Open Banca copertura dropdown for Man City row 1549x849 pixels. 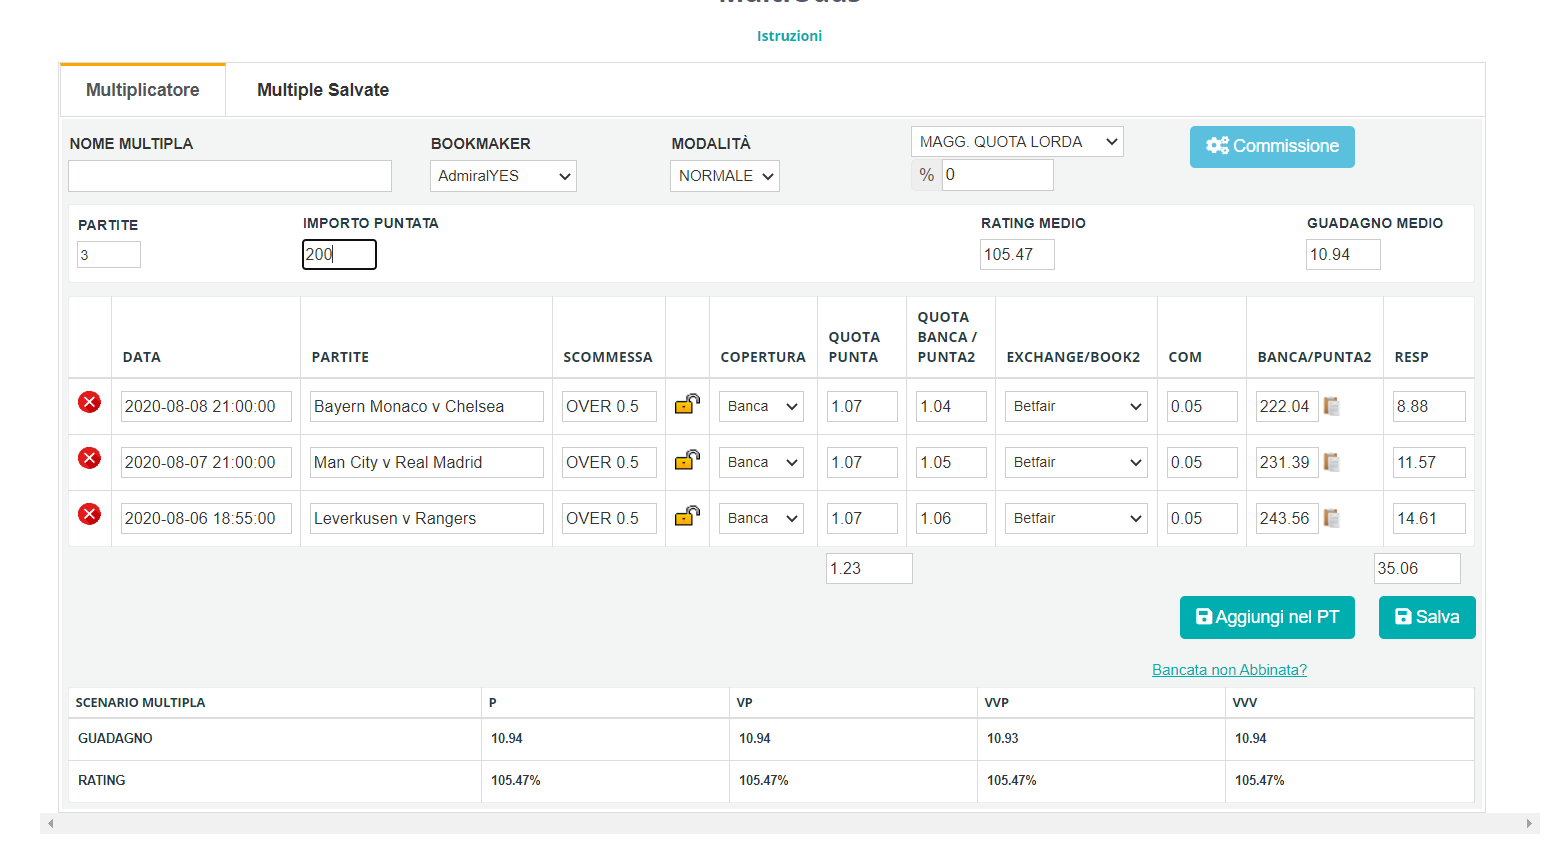761,462
